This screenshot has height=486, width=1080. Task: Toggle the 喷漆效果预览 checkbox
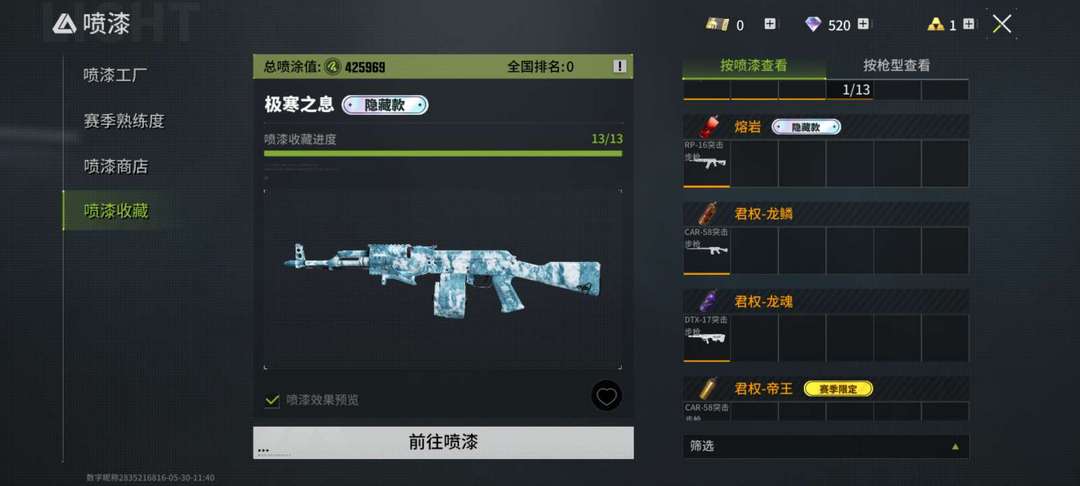pyautogui.click(x=272, y=400)
